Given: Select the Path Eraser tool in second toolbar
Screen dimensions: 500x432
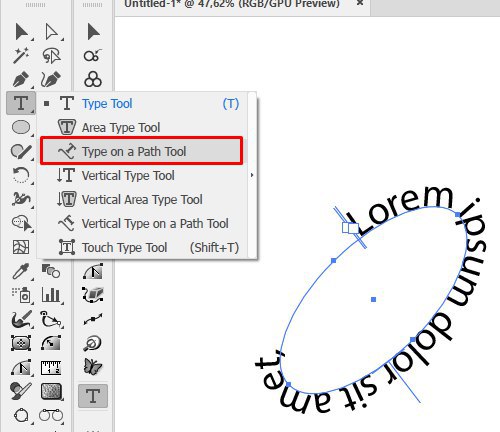Looking at the screenshot, I should point(93,295).
